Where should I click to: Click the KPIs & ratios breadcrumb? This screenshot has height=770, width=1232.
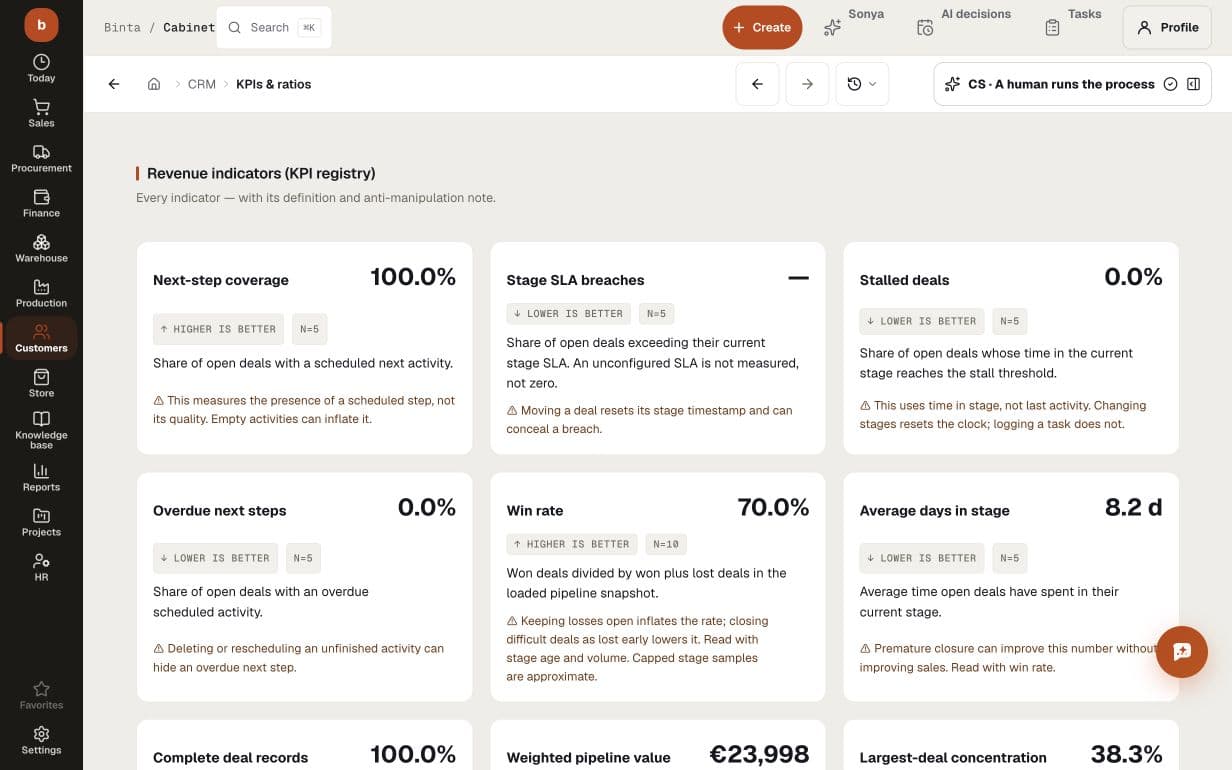pyautogui.click(x=273, y=84)
